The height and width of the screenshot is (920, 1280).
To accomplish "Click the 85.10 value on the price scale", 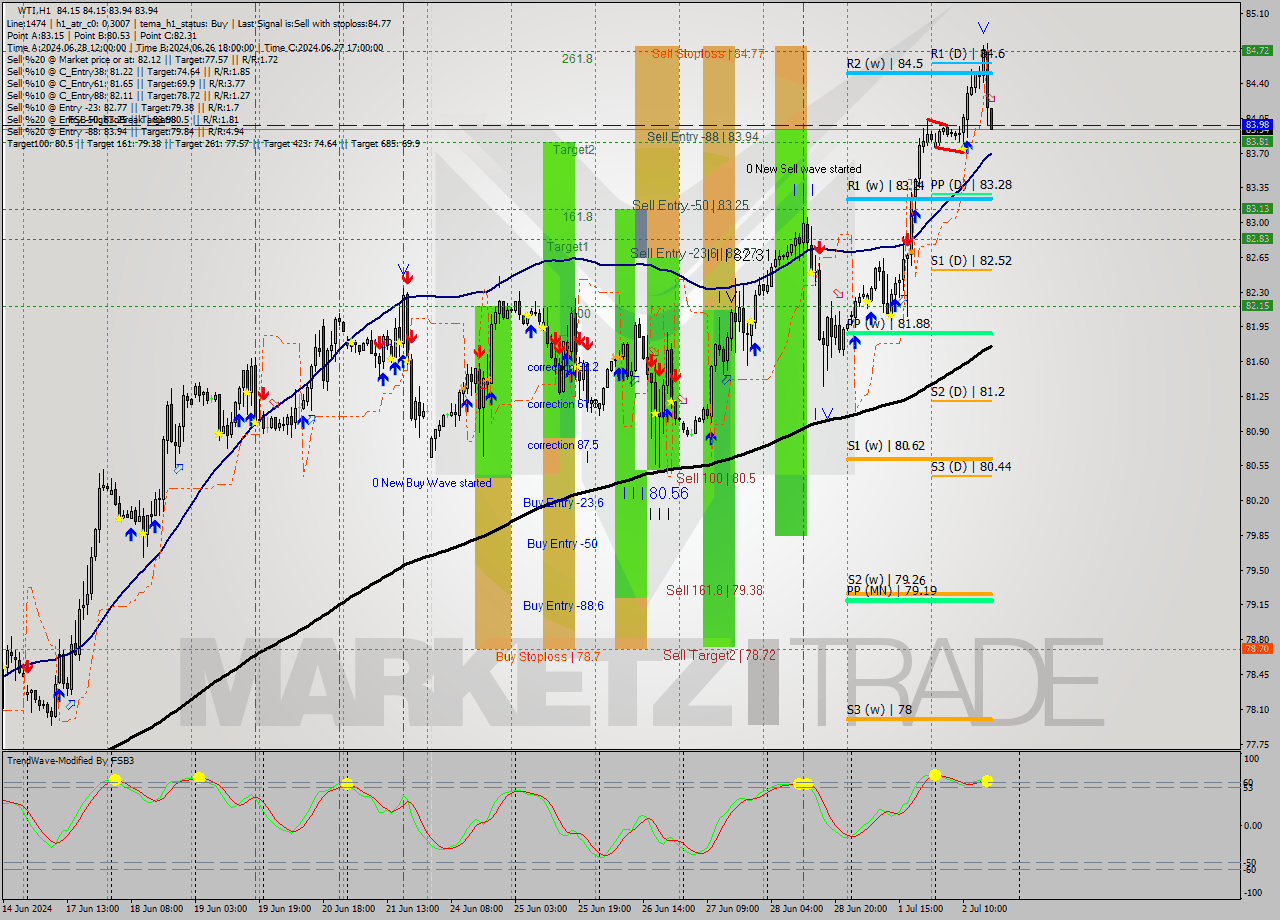I will 1257,13.
